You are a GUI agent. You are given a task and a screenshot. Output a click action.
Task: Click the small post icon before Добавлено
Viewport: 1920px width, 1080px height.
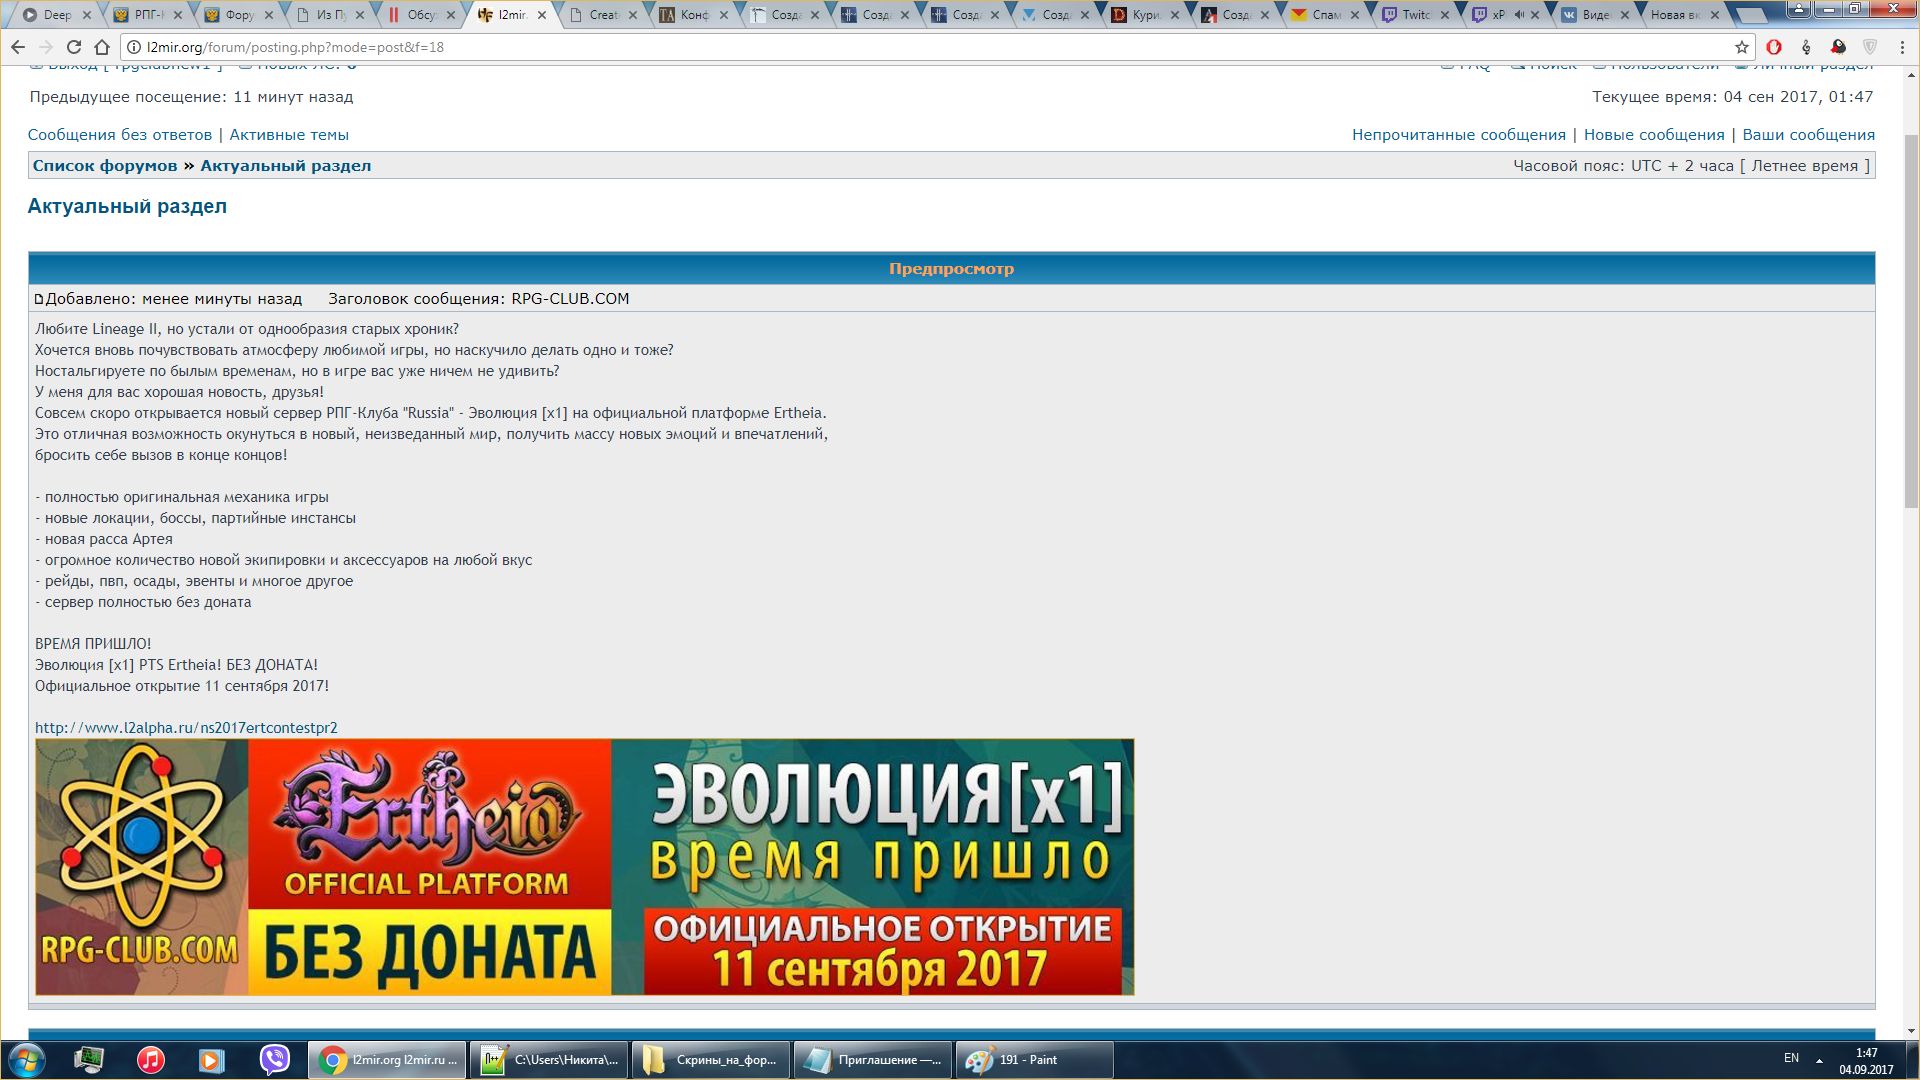click(39, 299)
